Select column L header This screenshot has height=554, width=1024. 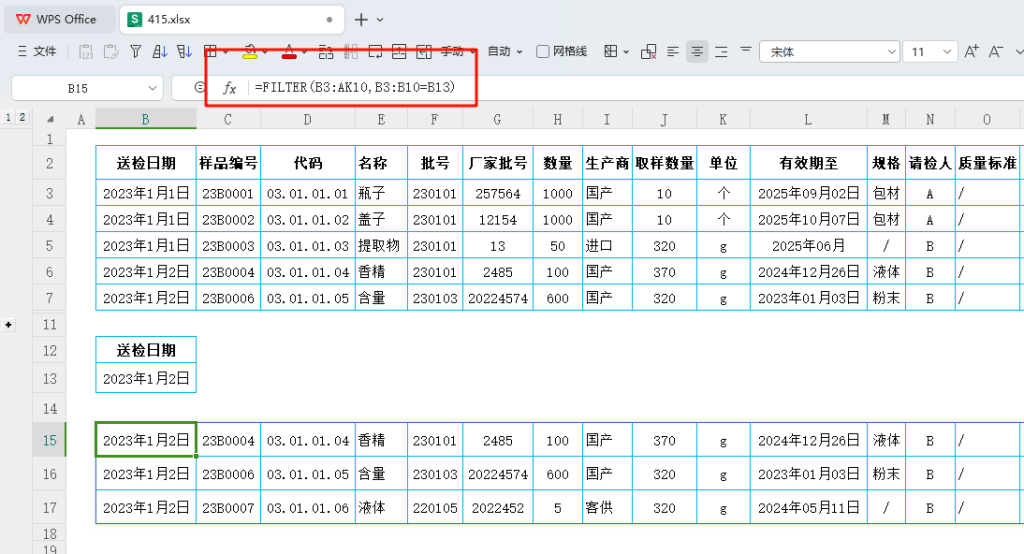[808, 120]
